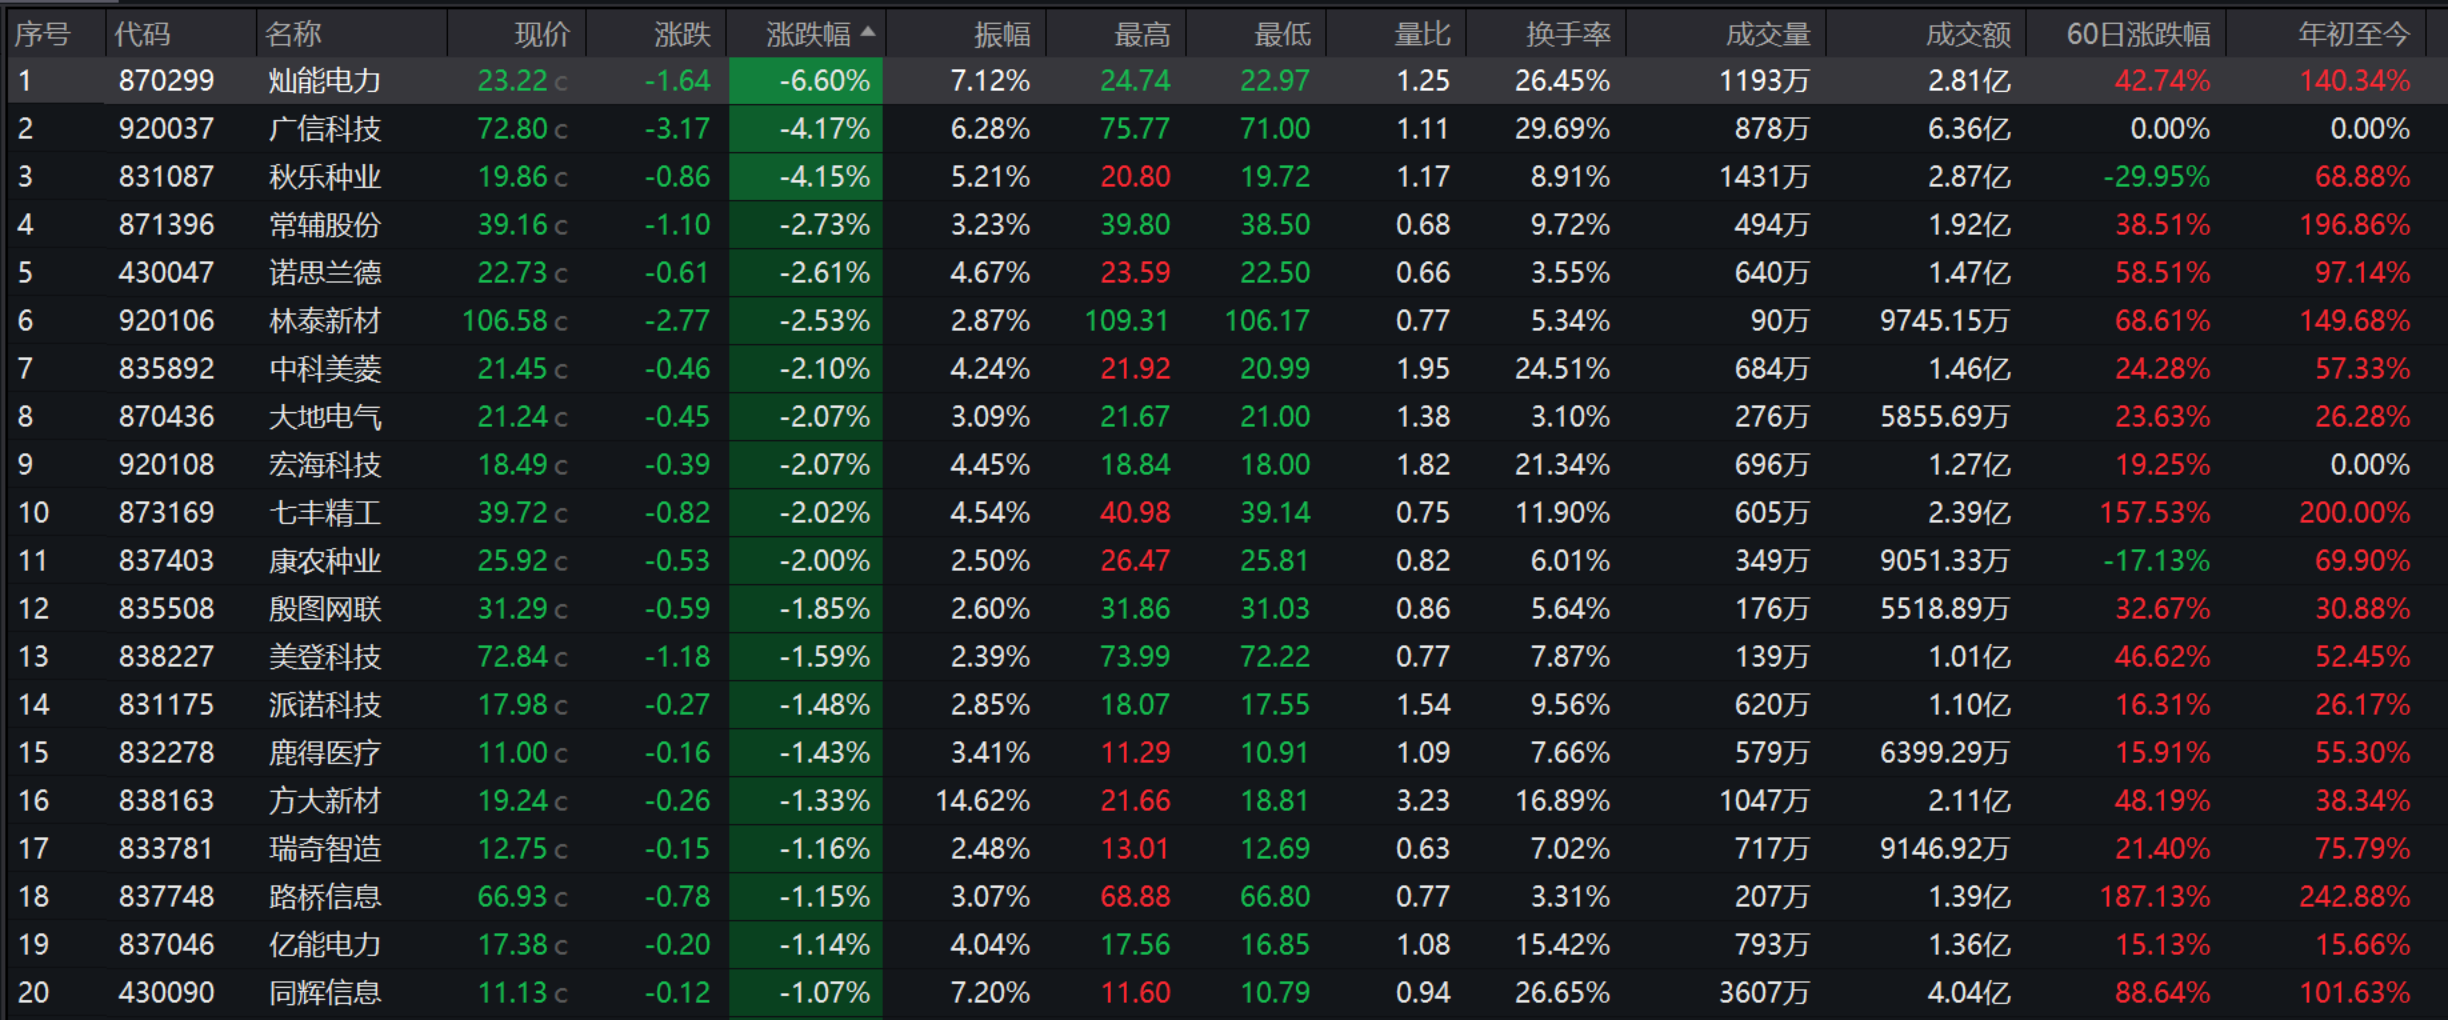Click the sort arrow next to 涨跌幅
The width and height of the screenshot is (2448, 1020).
click(868, 32)
